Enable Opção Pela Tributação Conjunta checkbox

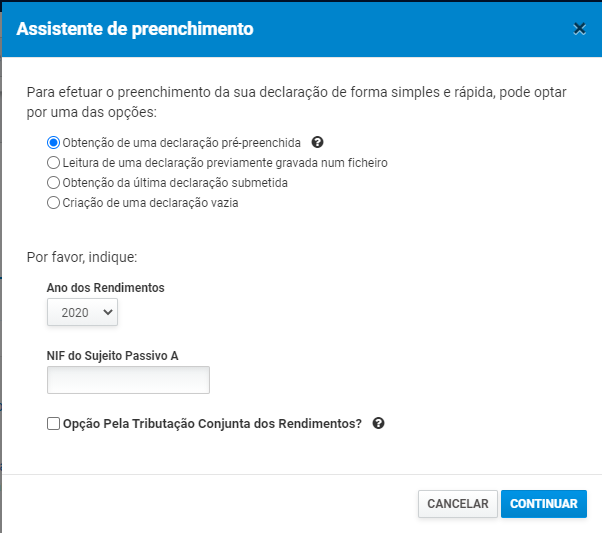click(x=53, y=424)
